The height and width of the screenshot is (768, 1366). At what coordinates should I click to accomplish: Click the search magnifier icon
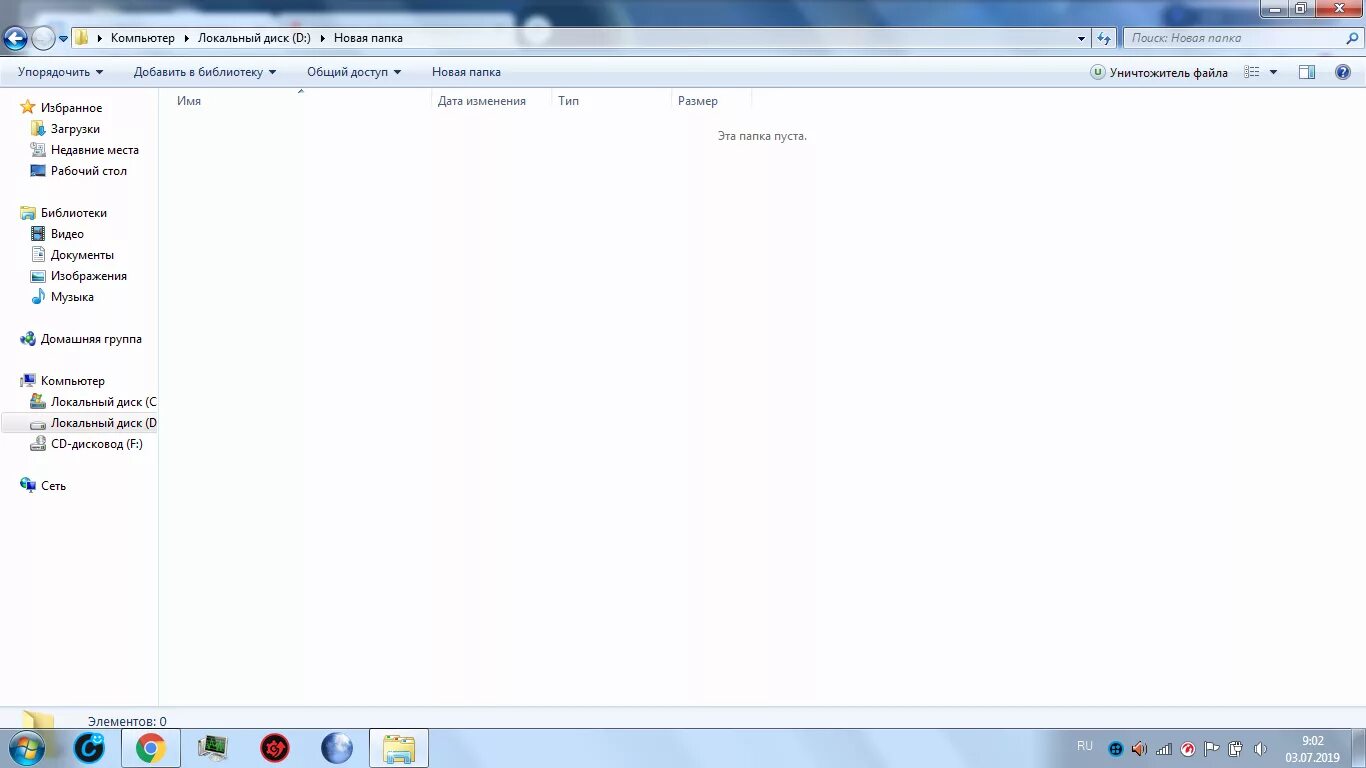(1353, 38)
